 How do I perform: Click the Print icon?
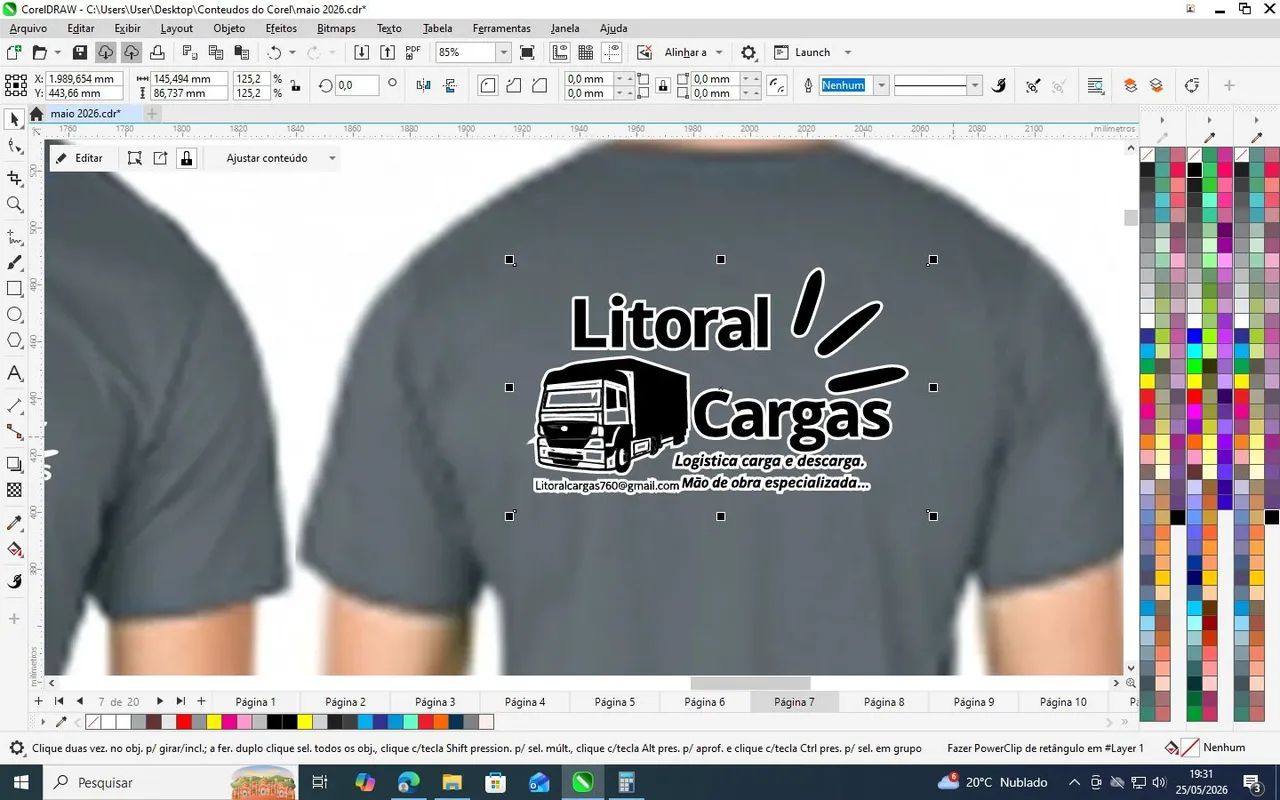157,52
